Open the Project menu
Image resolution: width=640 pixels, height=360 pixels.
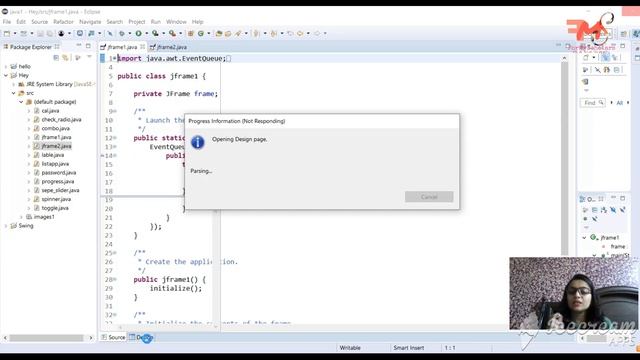point(137,22)
